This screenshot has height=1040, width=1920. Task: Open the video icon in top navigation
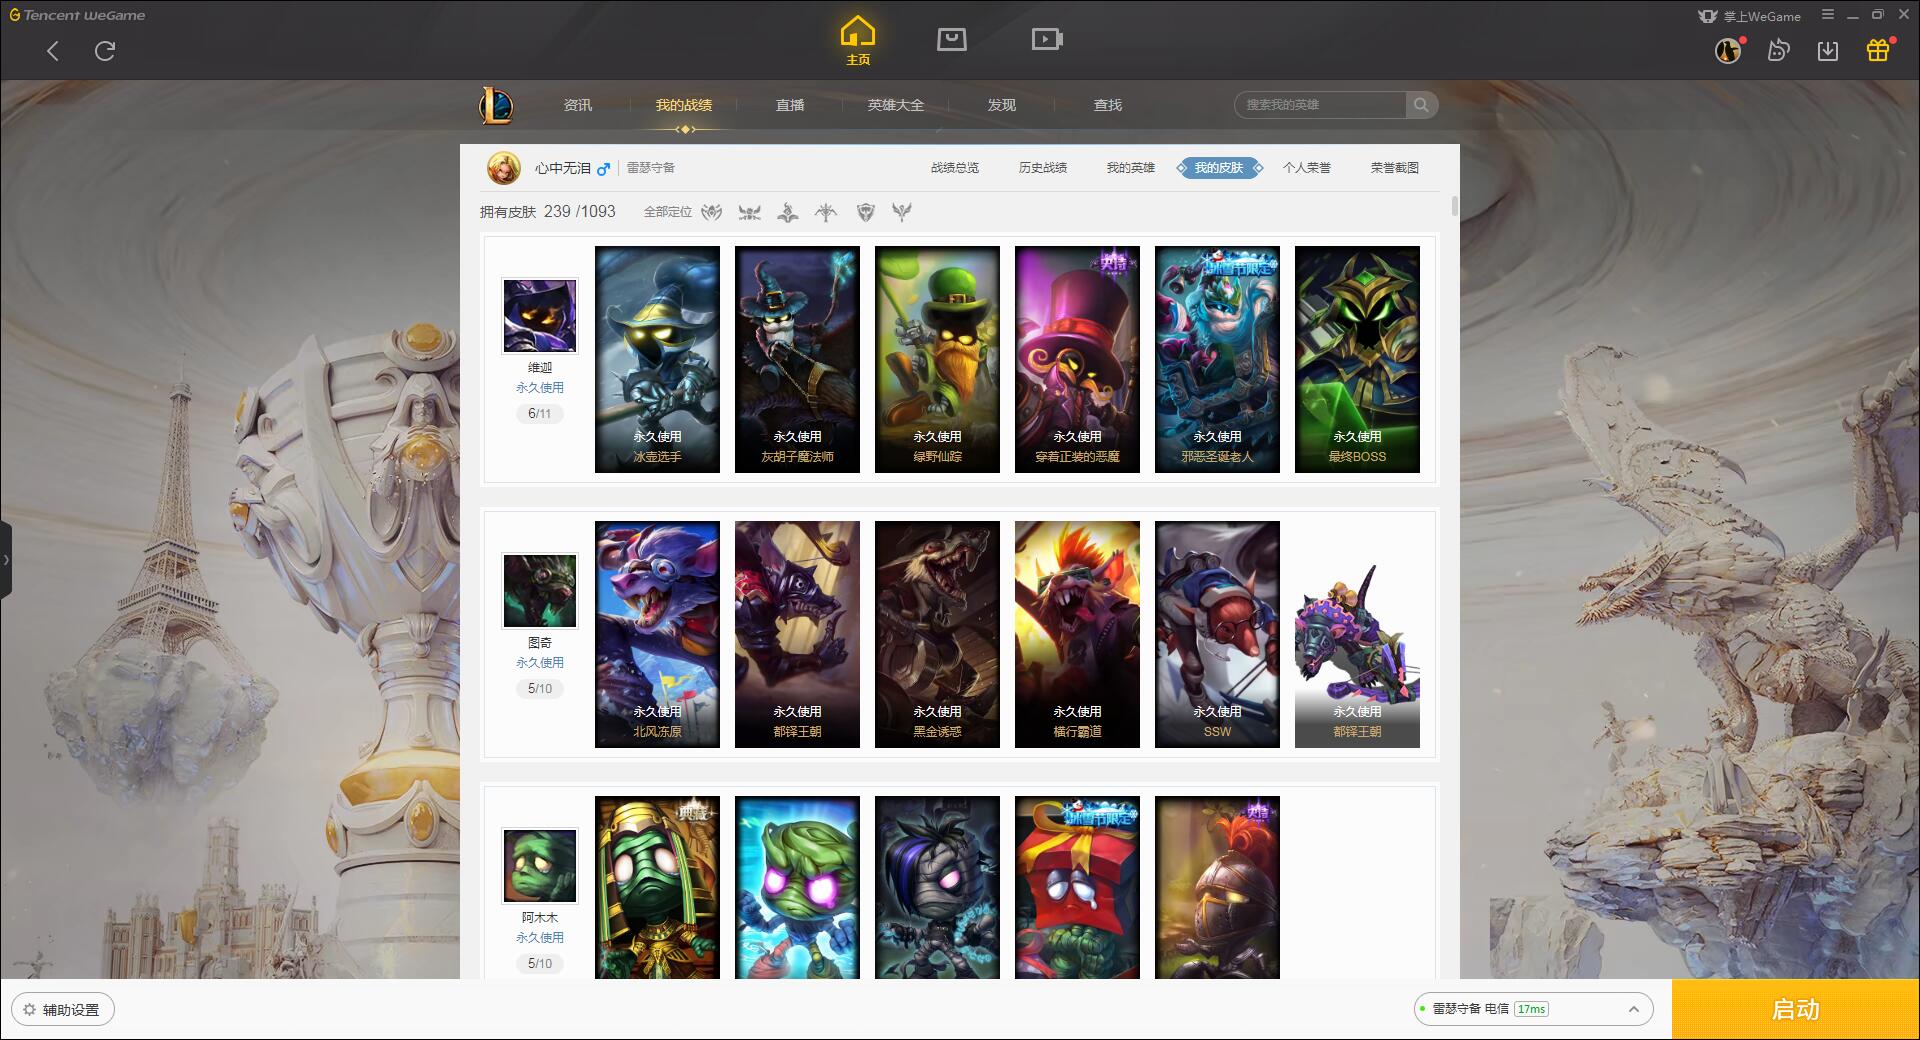1047,39
